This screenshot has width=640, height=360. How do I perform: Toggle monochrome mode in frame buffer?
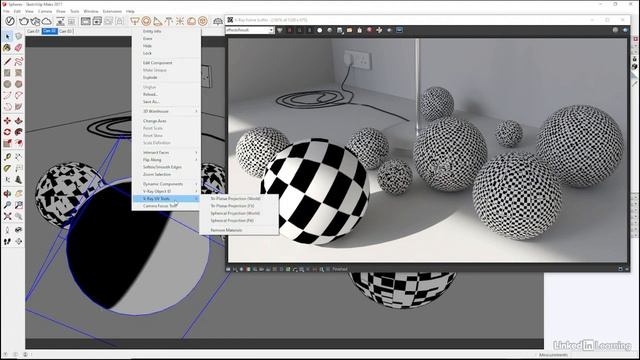click(329, 30)
